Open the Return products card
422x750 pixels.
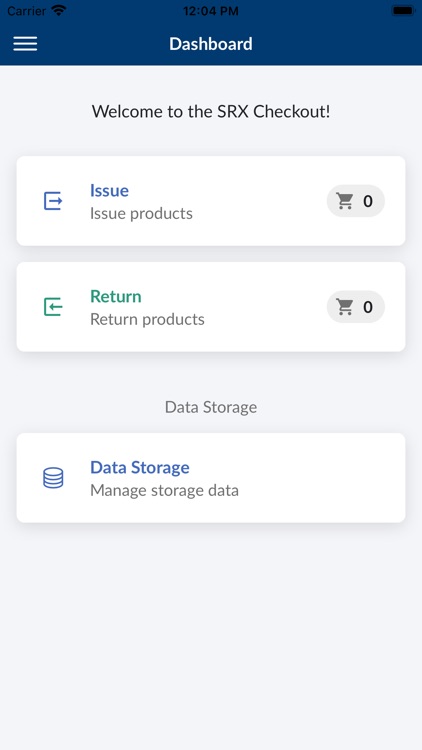(211, 307)
